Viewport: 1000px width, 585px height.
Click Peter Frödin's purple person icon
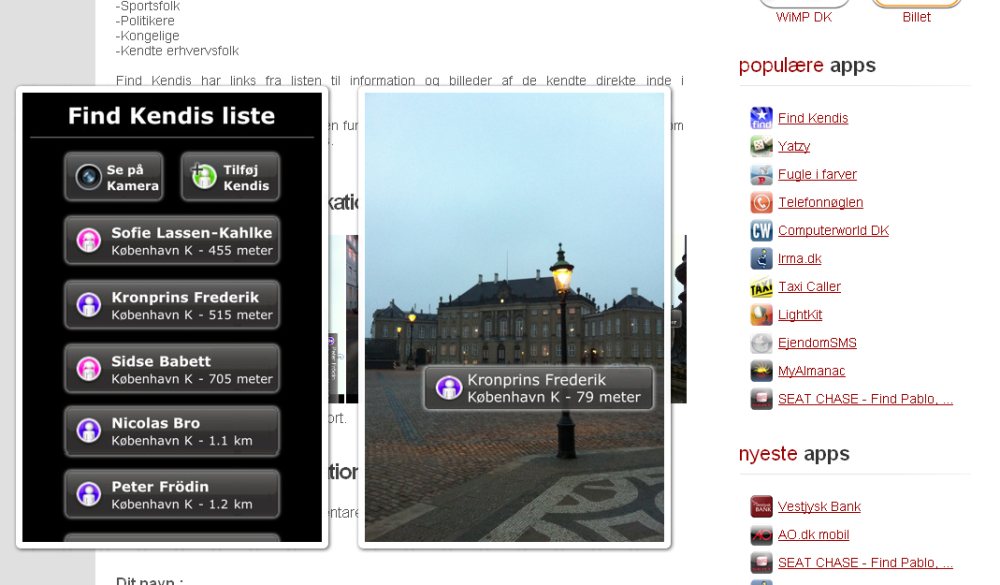point(89,494)
